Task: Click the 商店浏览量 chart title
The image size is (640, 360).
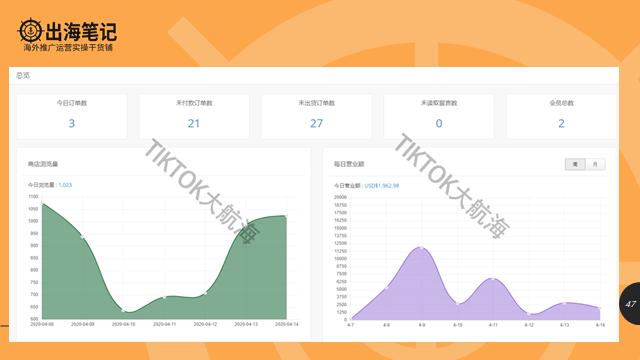Action: tap(43, 164)
